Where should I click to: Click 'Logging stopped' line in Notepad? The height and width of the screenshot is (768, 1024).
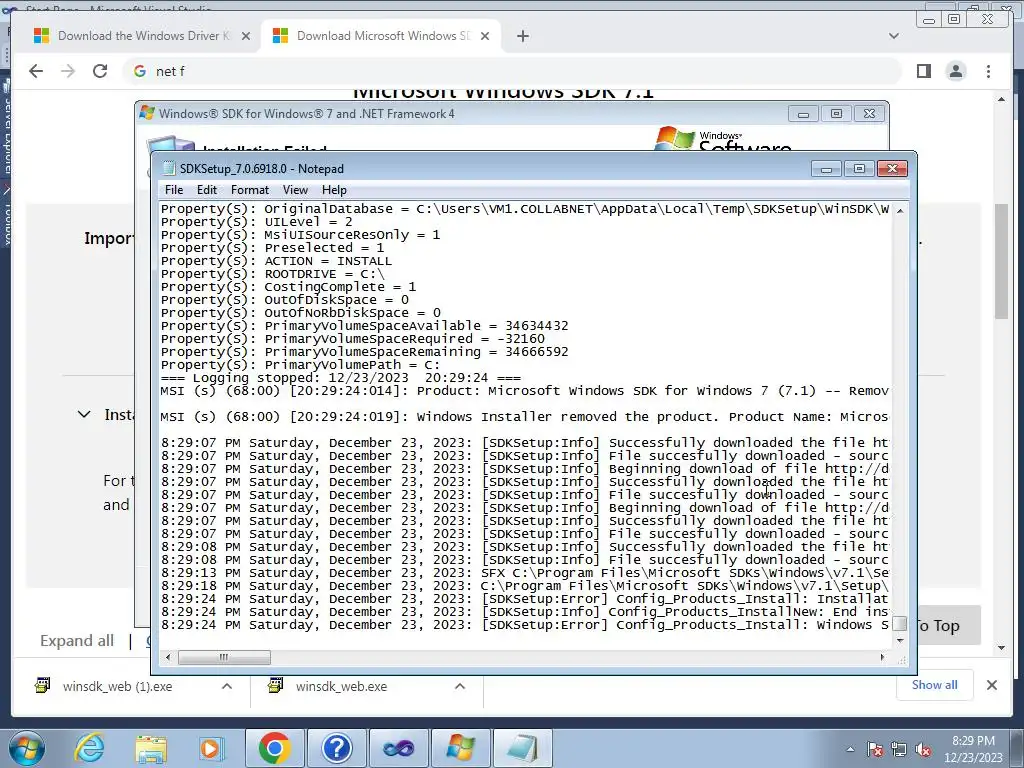[341, 378]
